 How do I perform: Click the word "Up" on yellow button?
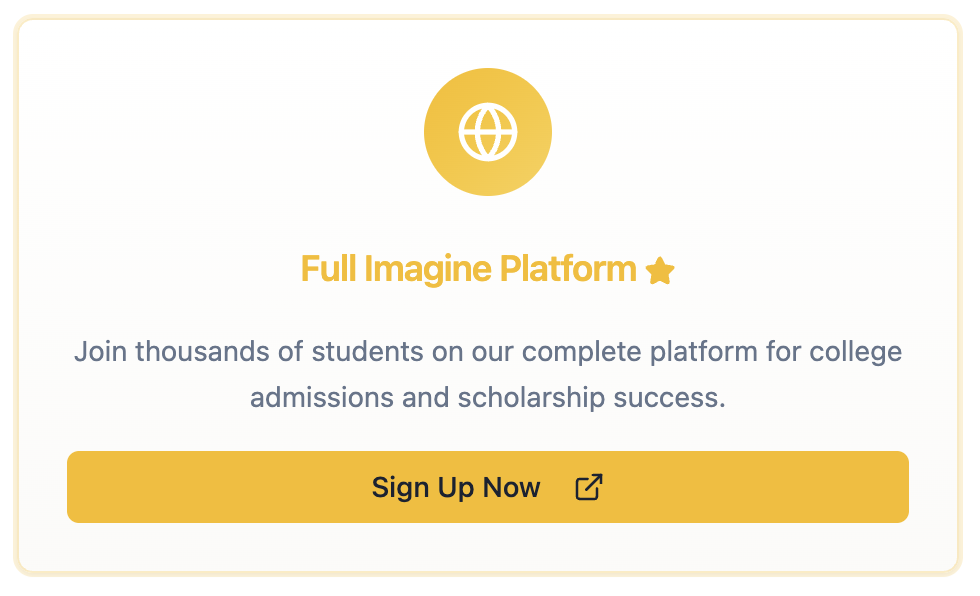(456, 487)
